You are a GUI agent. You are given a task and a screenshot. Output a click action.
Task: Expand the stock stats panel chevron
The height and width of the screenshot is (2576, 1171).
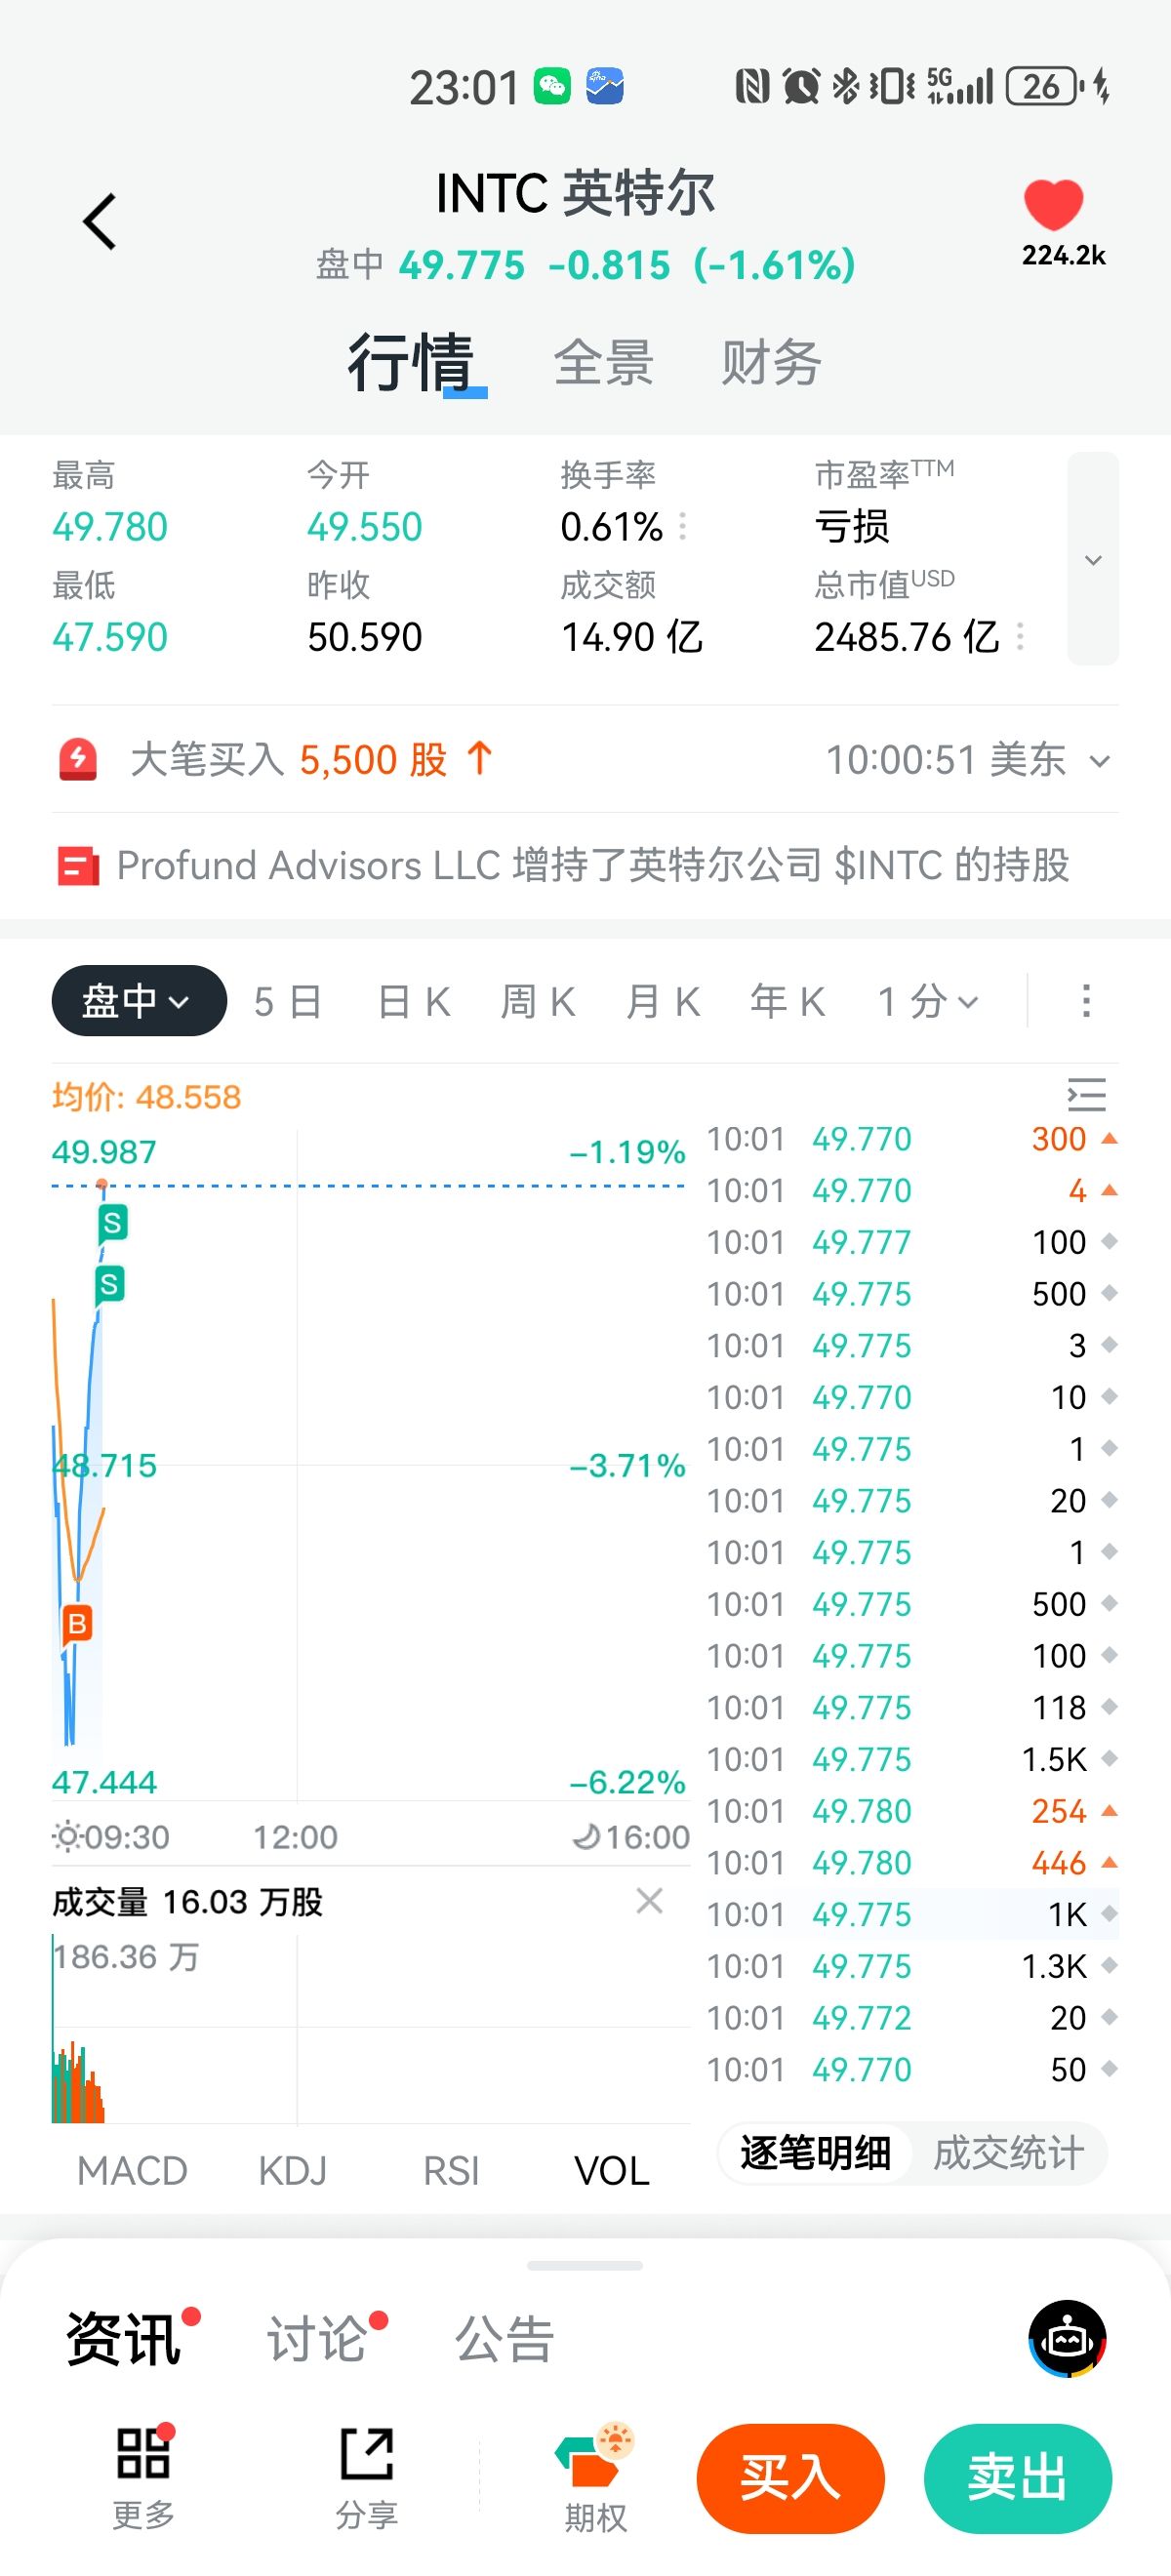coord(1093,559)
